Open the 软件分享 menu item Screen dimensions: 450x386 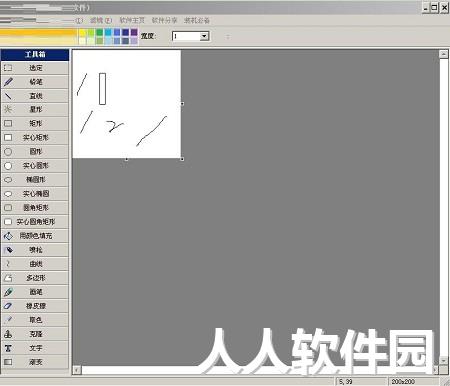point(164,20)
